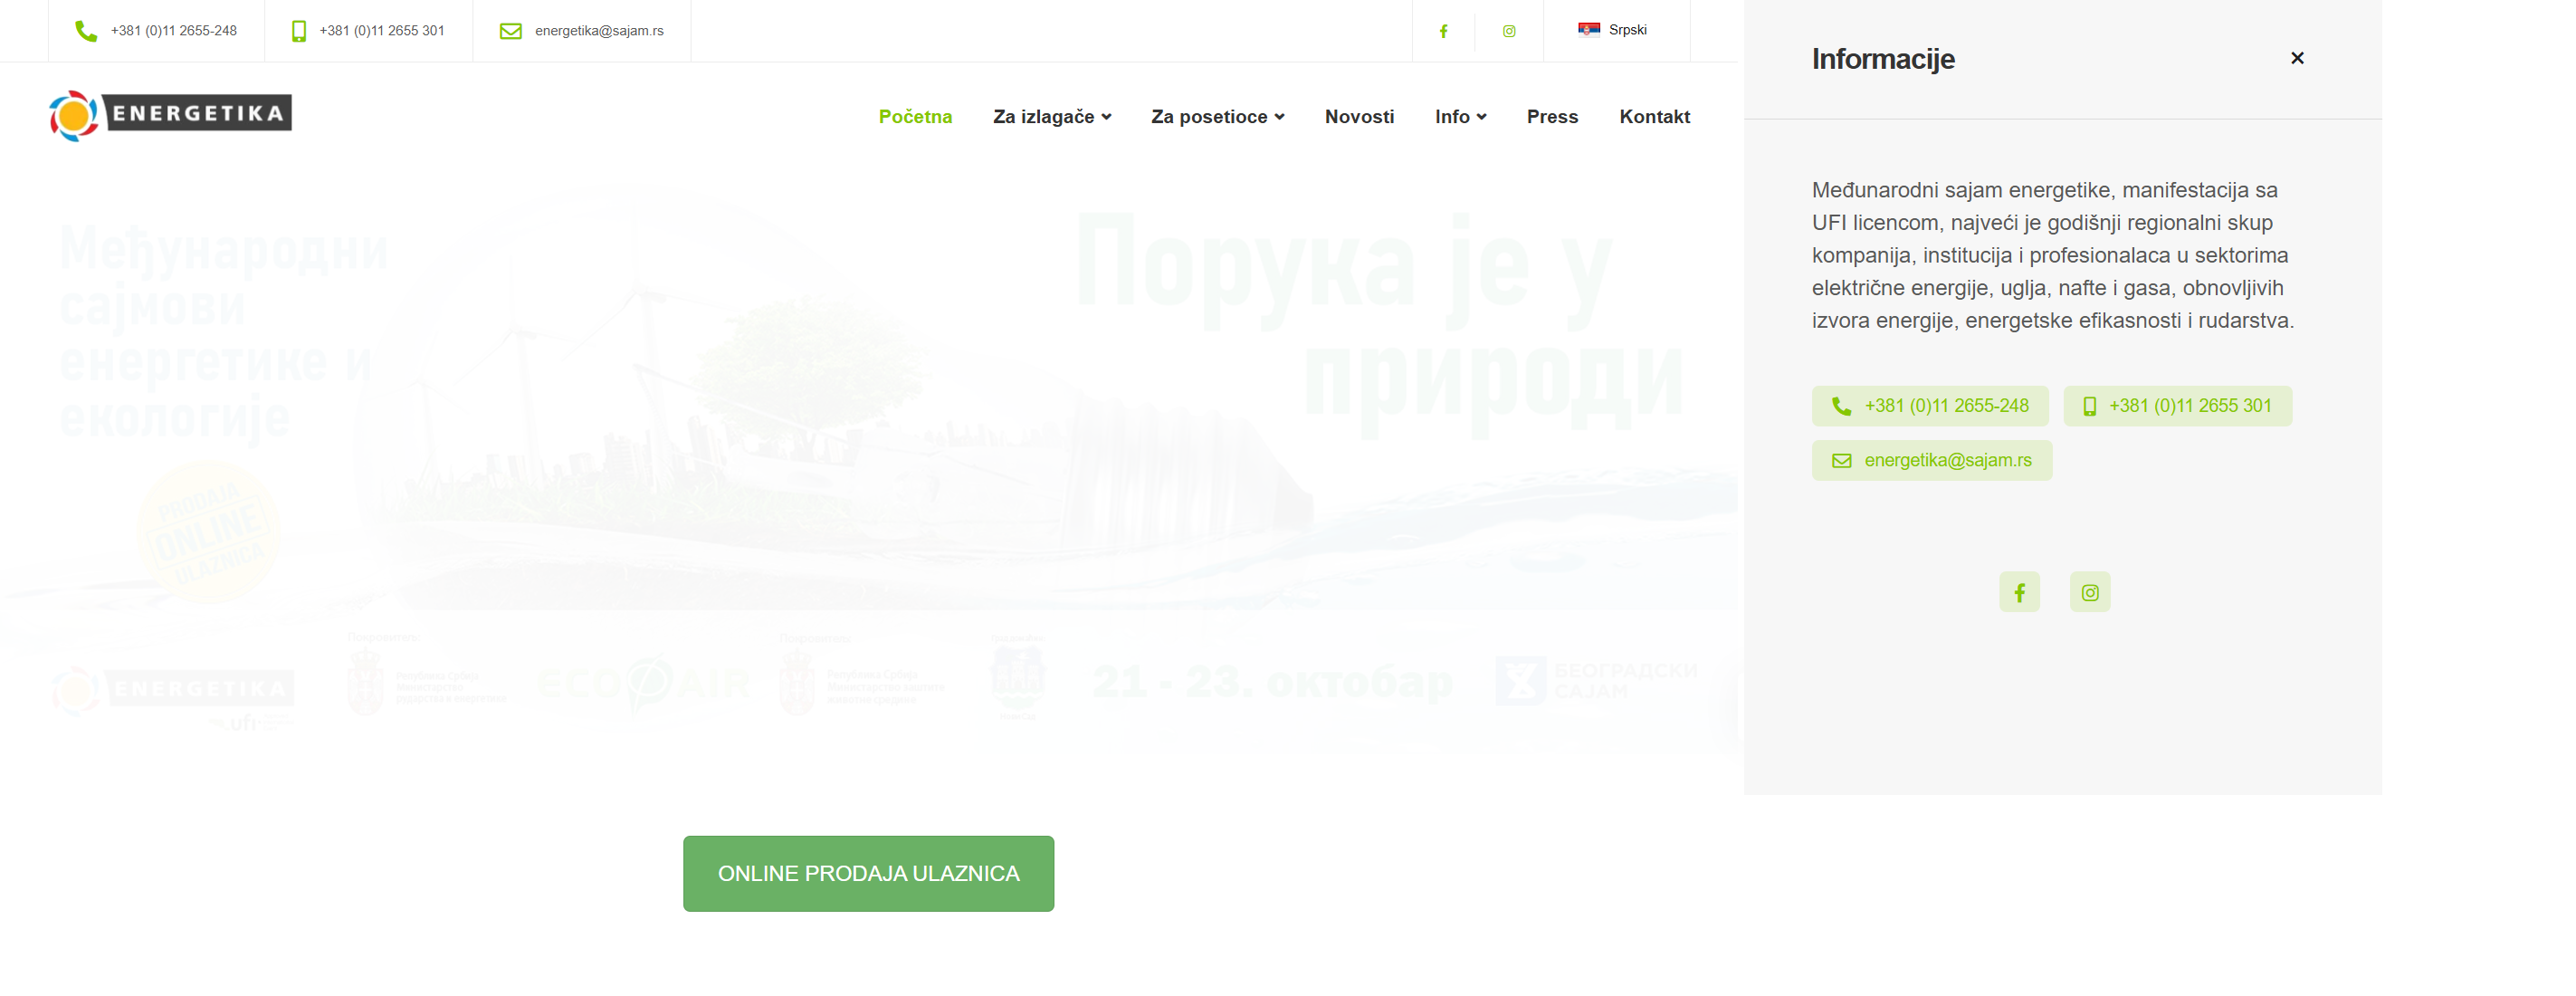The width and height of the screenshot is (2576, 996).
Task: Click the green phone icon in header
Action: (x=86, y=31)
